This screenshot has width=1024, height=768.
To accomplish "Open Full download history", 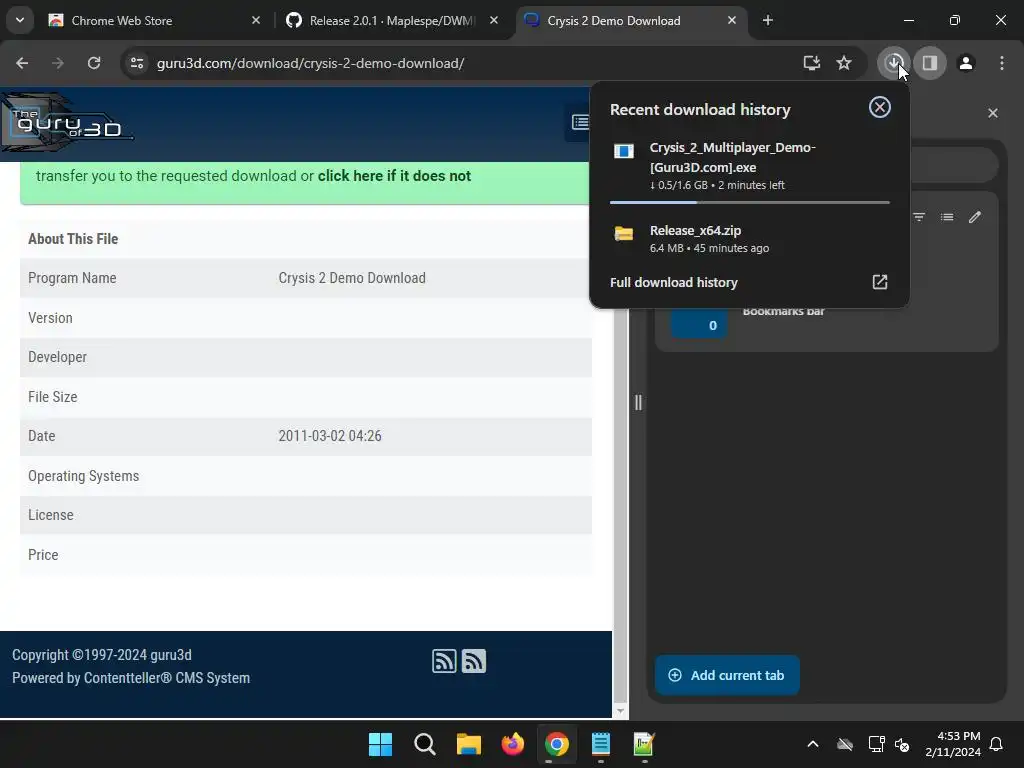I will click(673, 282).
